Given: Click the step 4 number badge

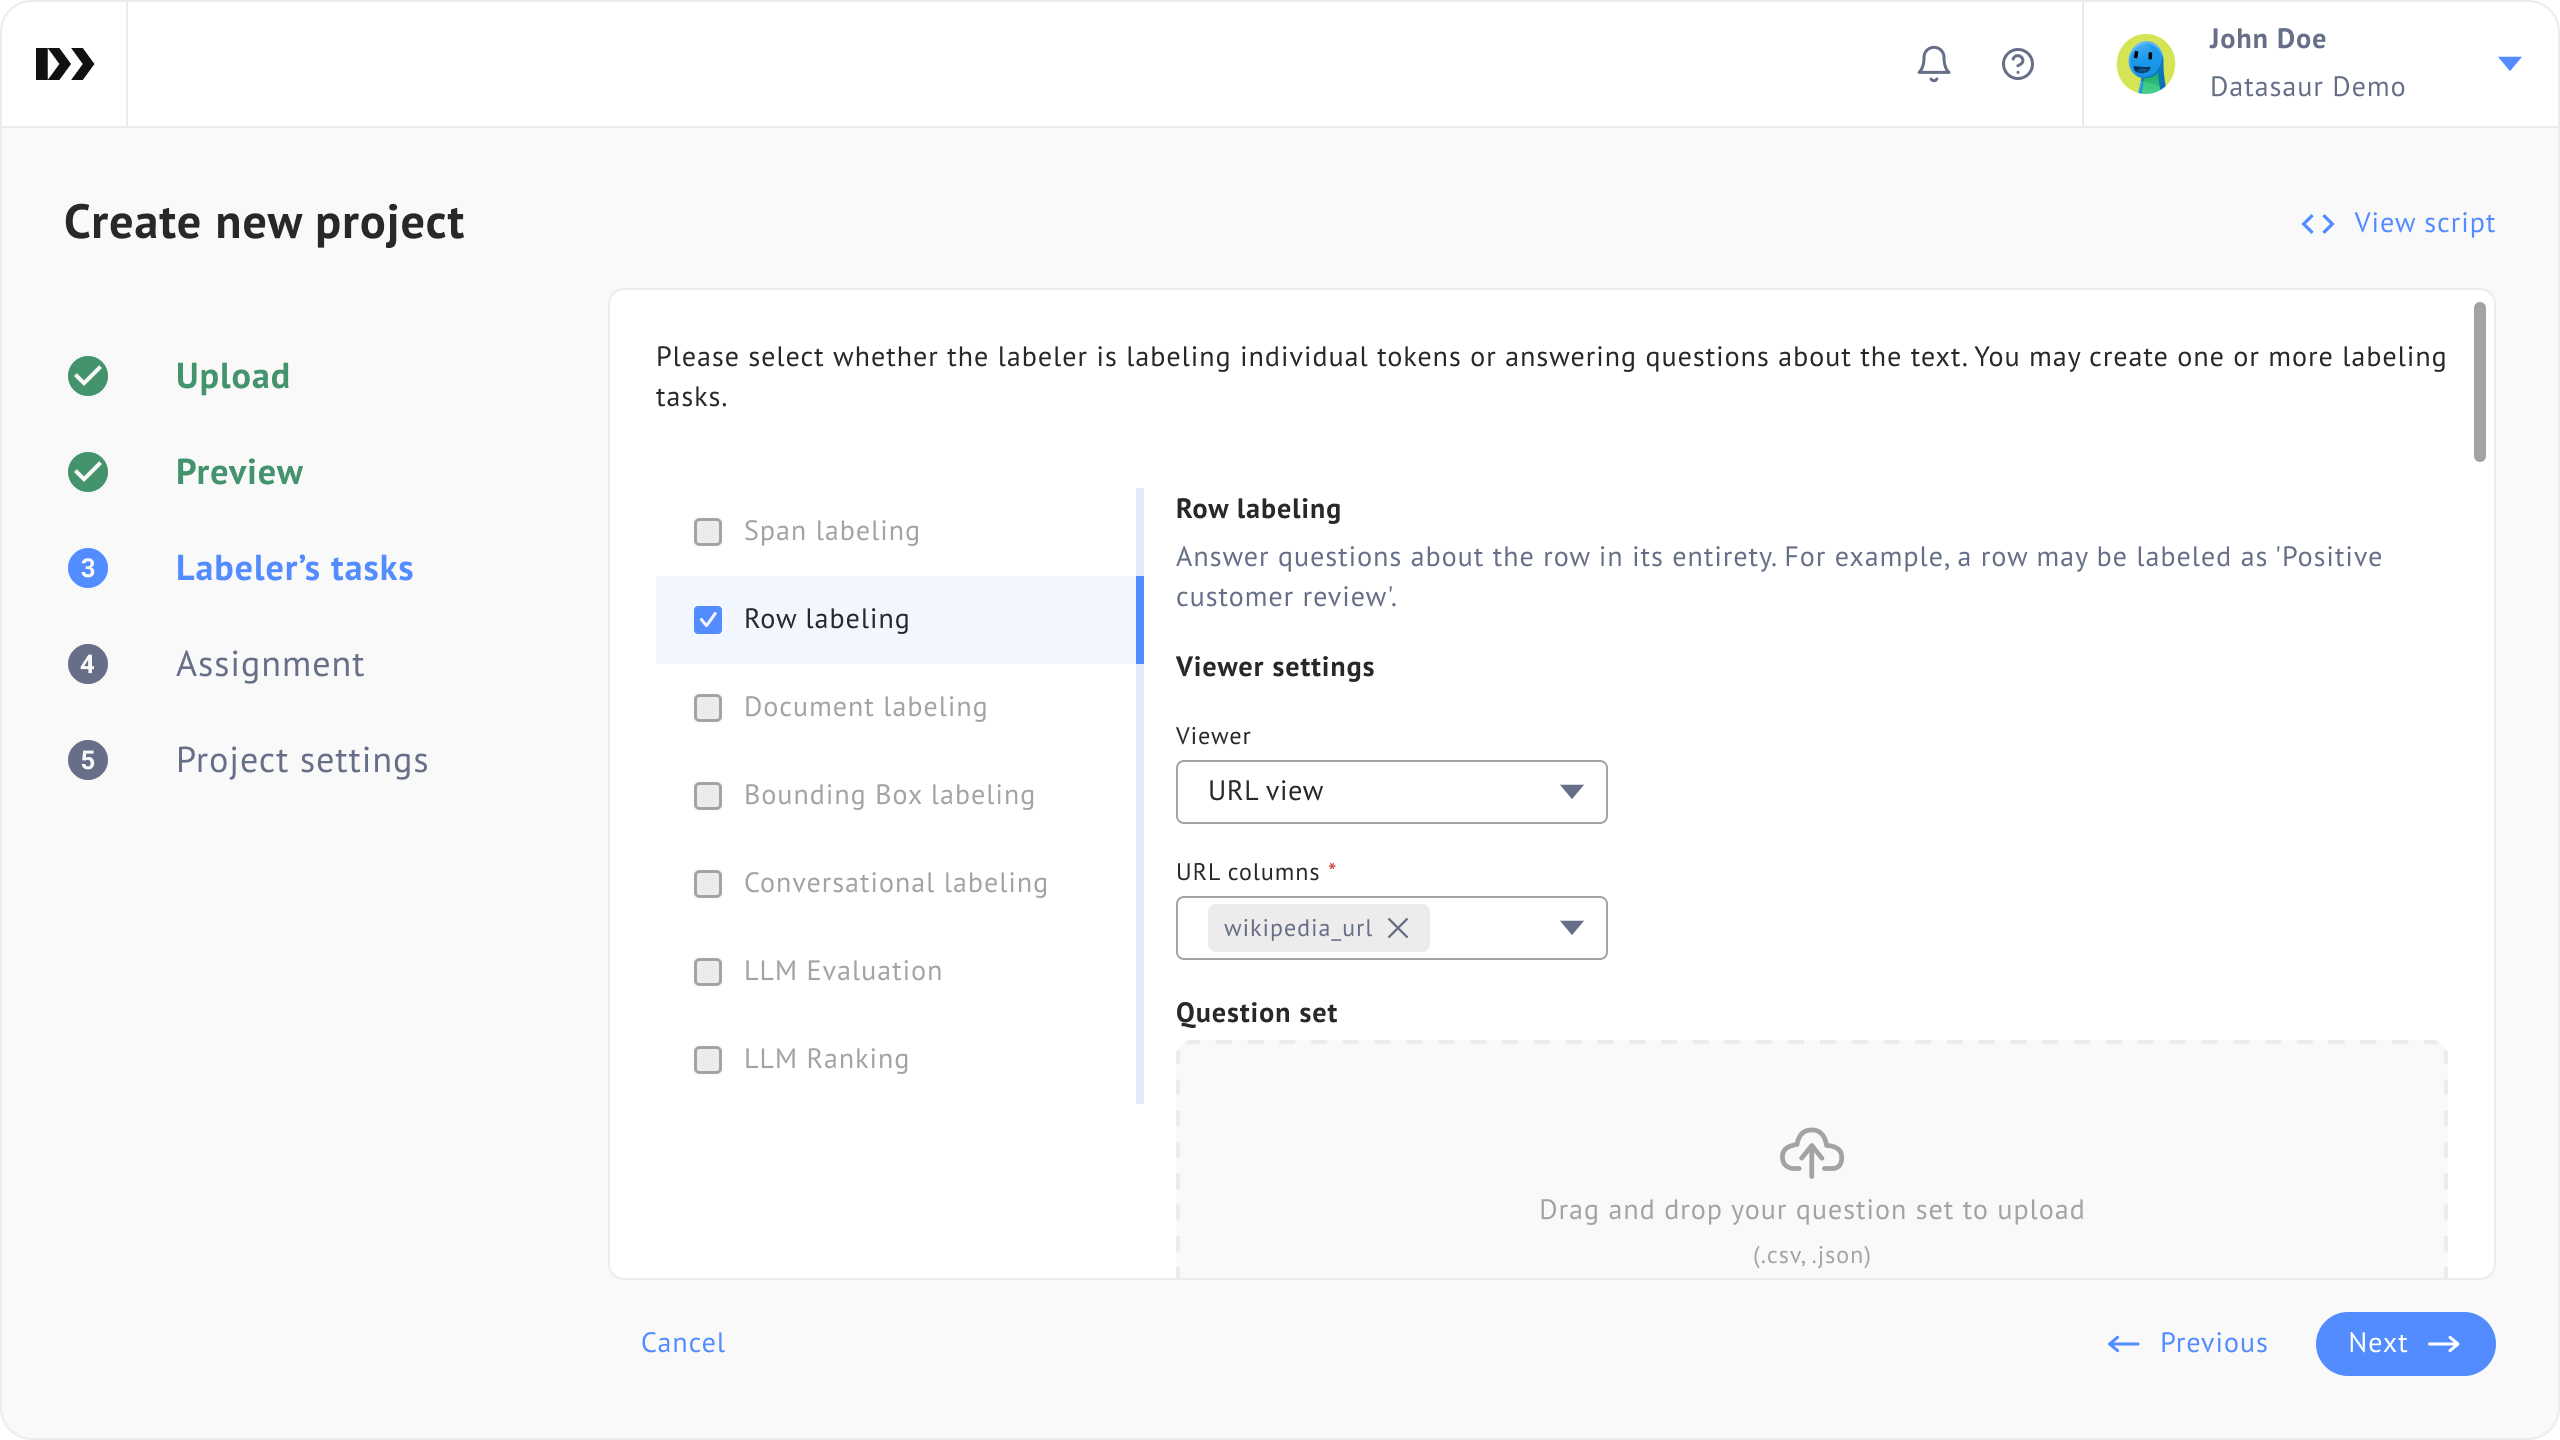Looking at the screenshot, I should (x=88, y=664).
